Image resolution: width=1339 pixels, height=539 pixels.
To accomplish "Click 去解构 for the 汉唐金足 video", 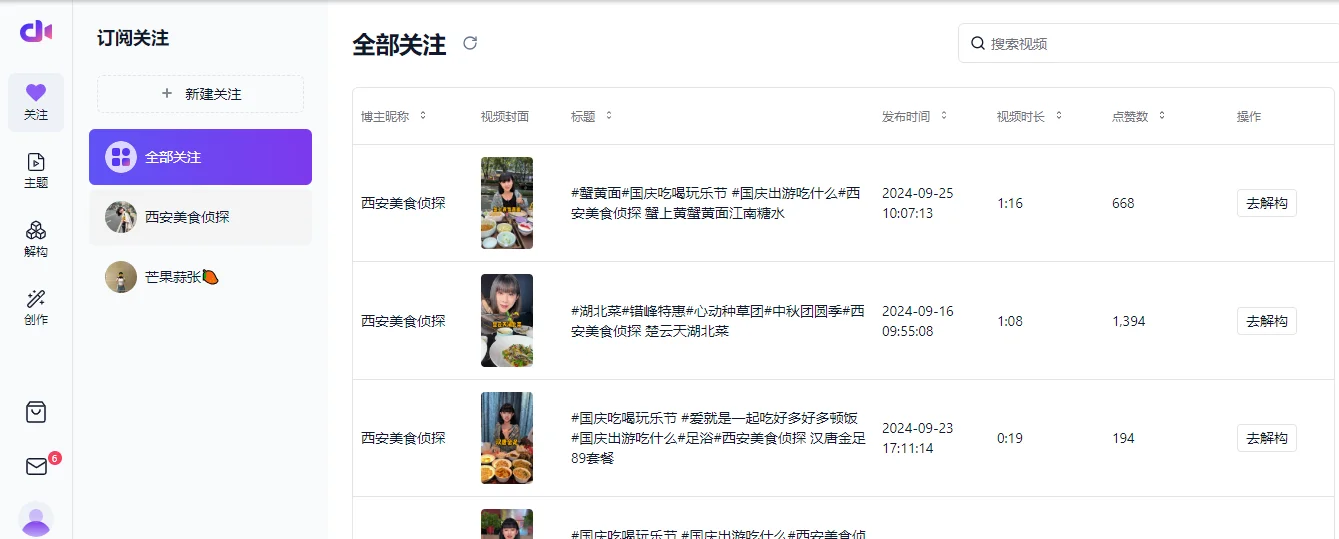I will (1266, 438).
